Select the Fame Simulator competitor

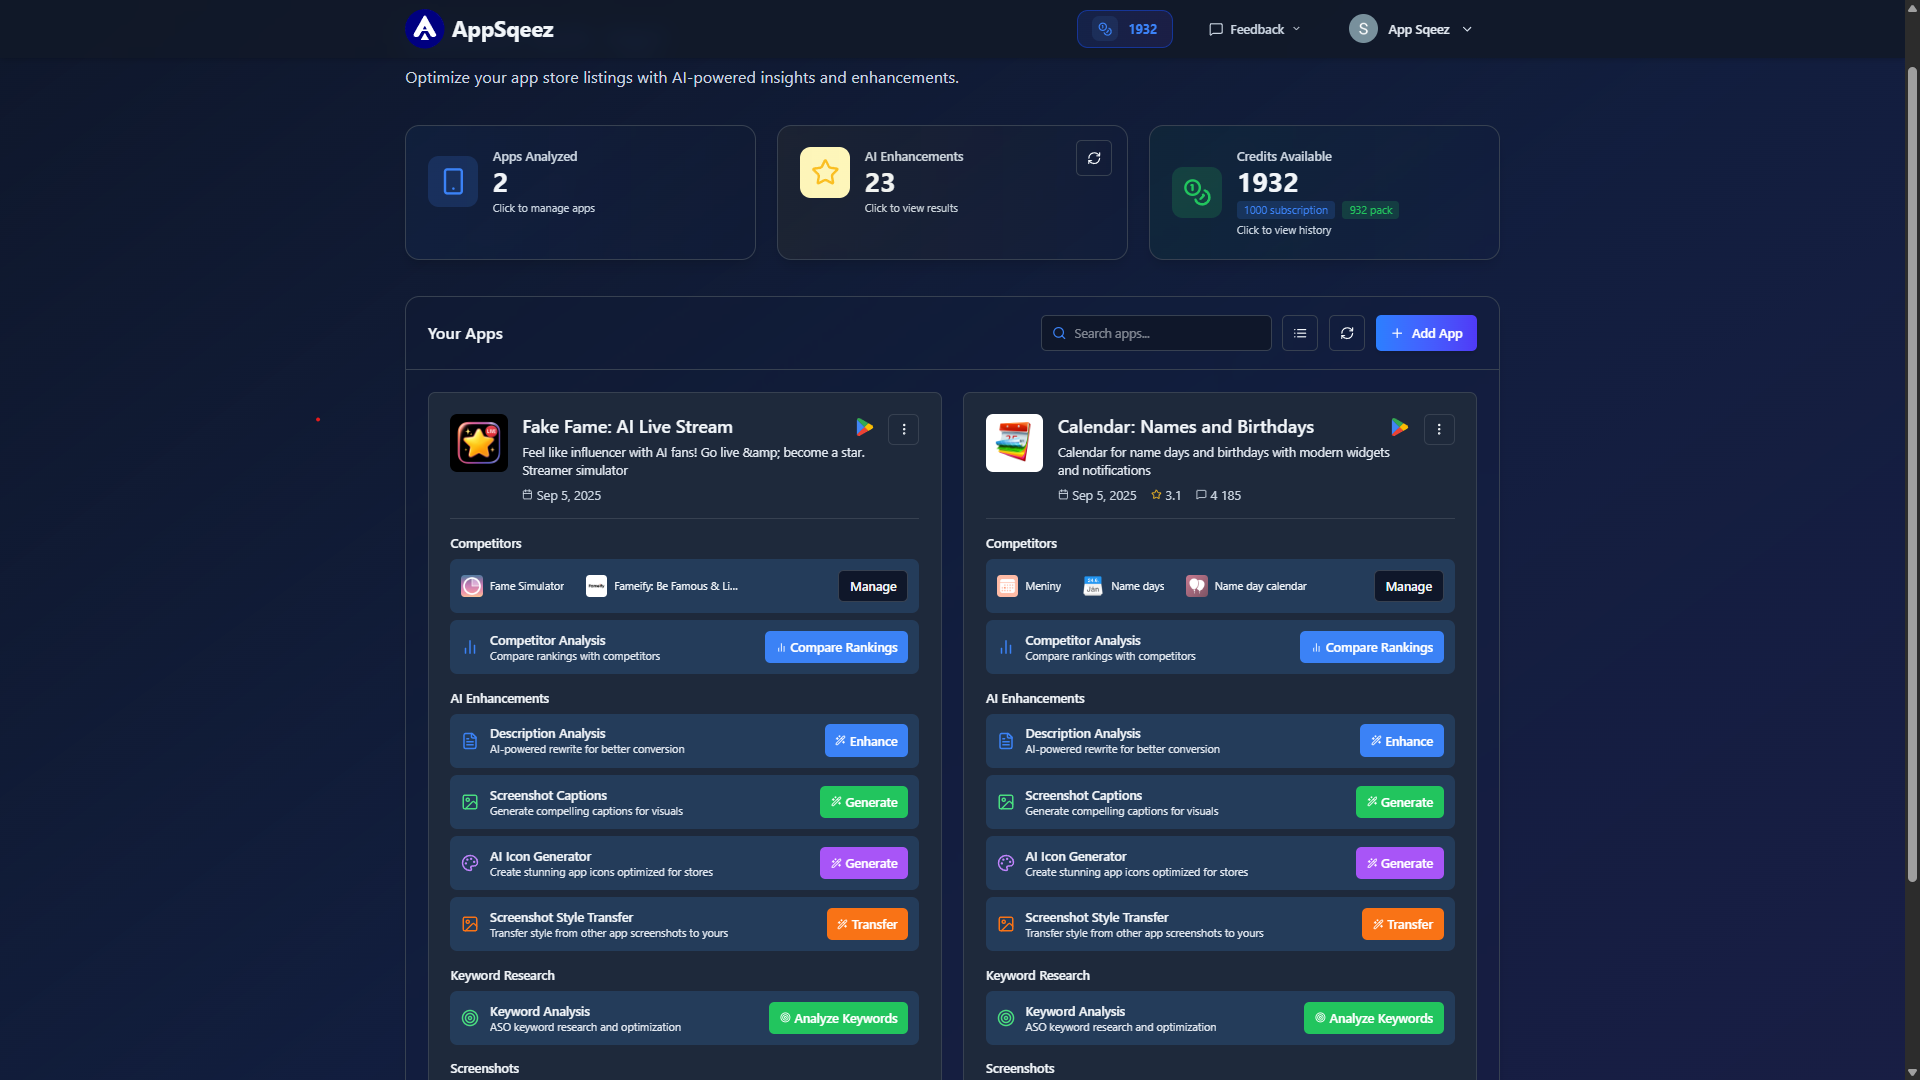click(x=513, y=586)
